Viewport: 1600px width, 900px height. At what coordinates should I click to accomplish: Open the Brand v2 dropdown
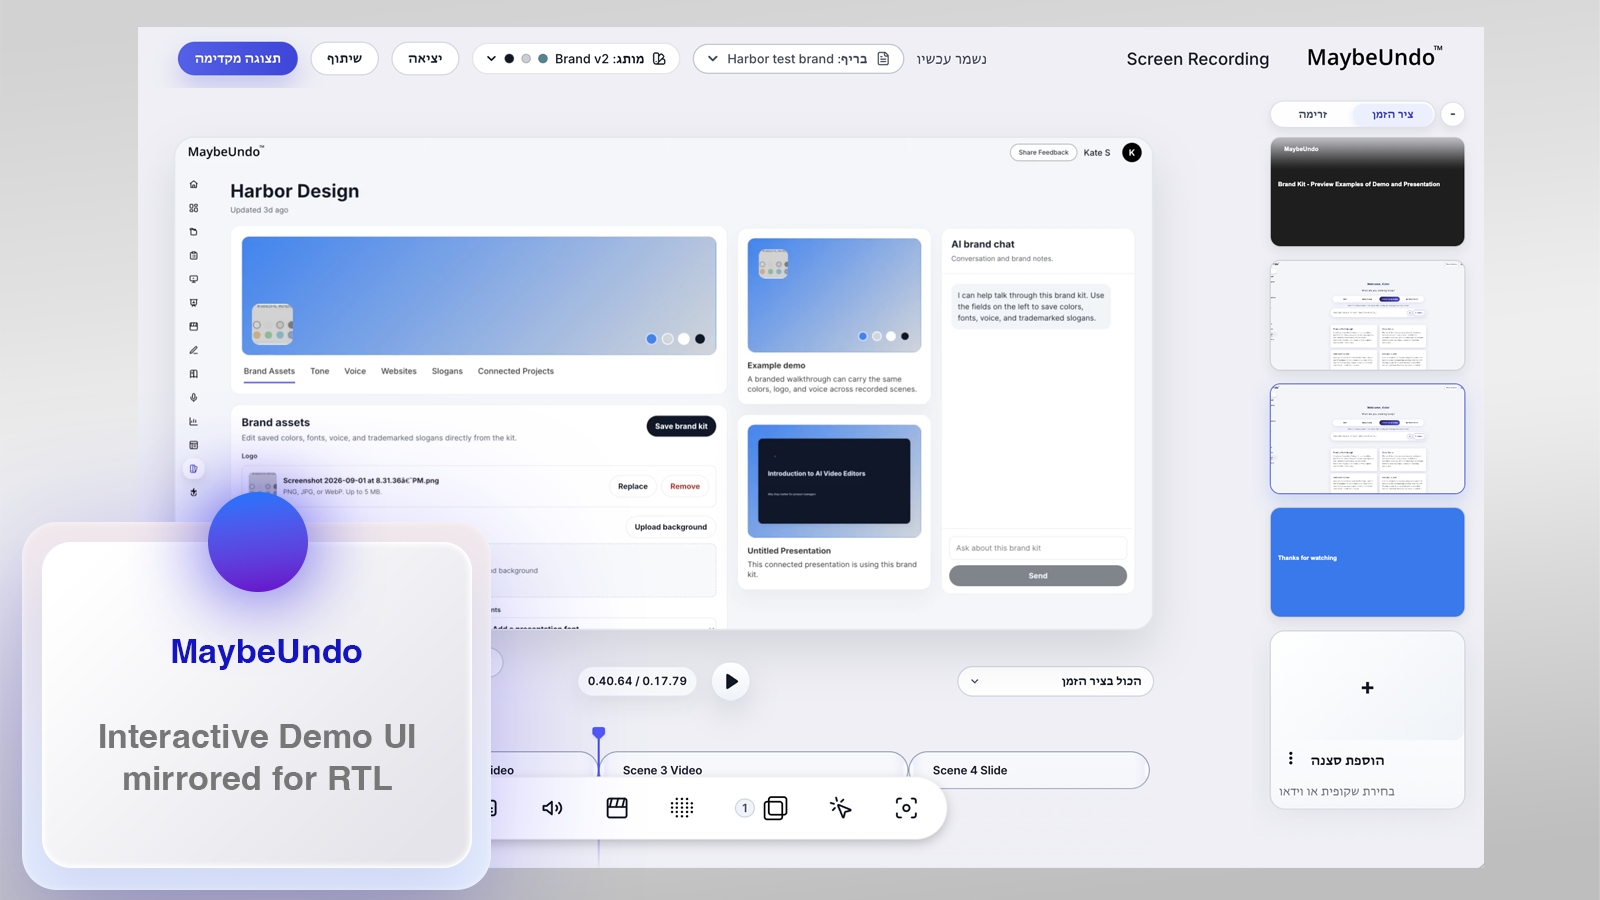[x=576, y=59]
